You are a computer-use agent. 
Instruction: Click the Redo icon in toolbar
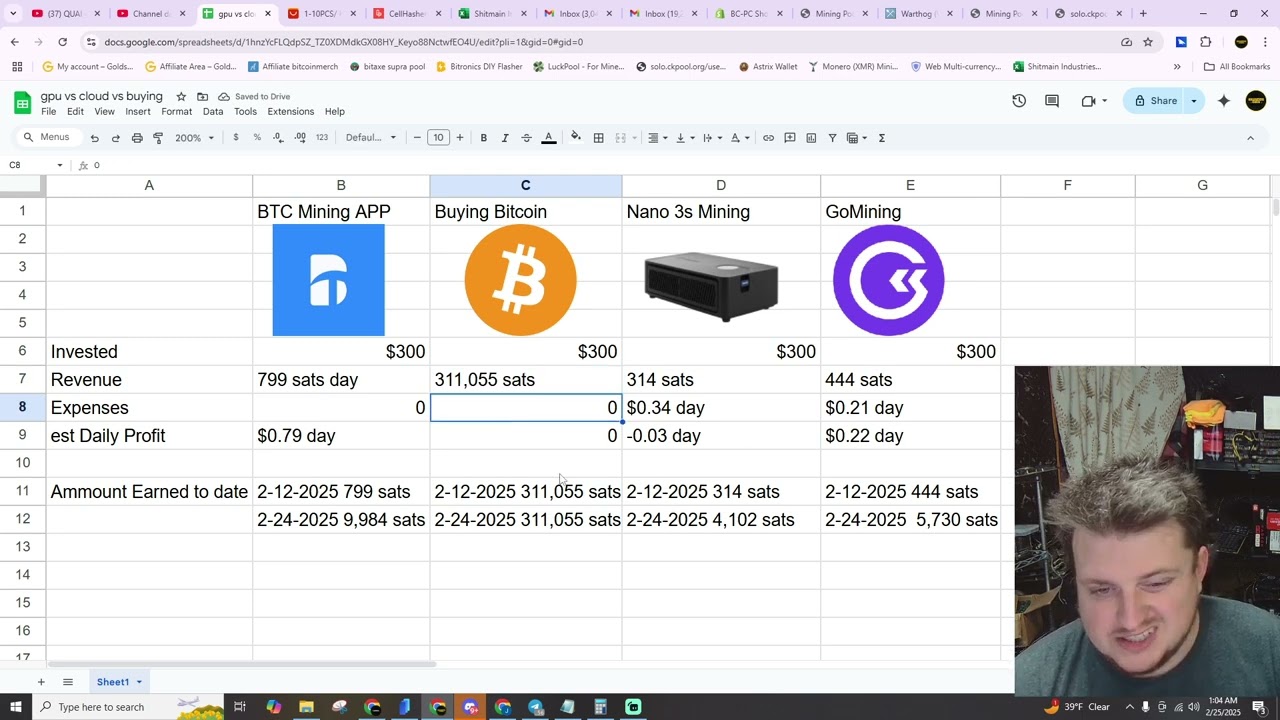pyautogui.click(x=116, y=138)
